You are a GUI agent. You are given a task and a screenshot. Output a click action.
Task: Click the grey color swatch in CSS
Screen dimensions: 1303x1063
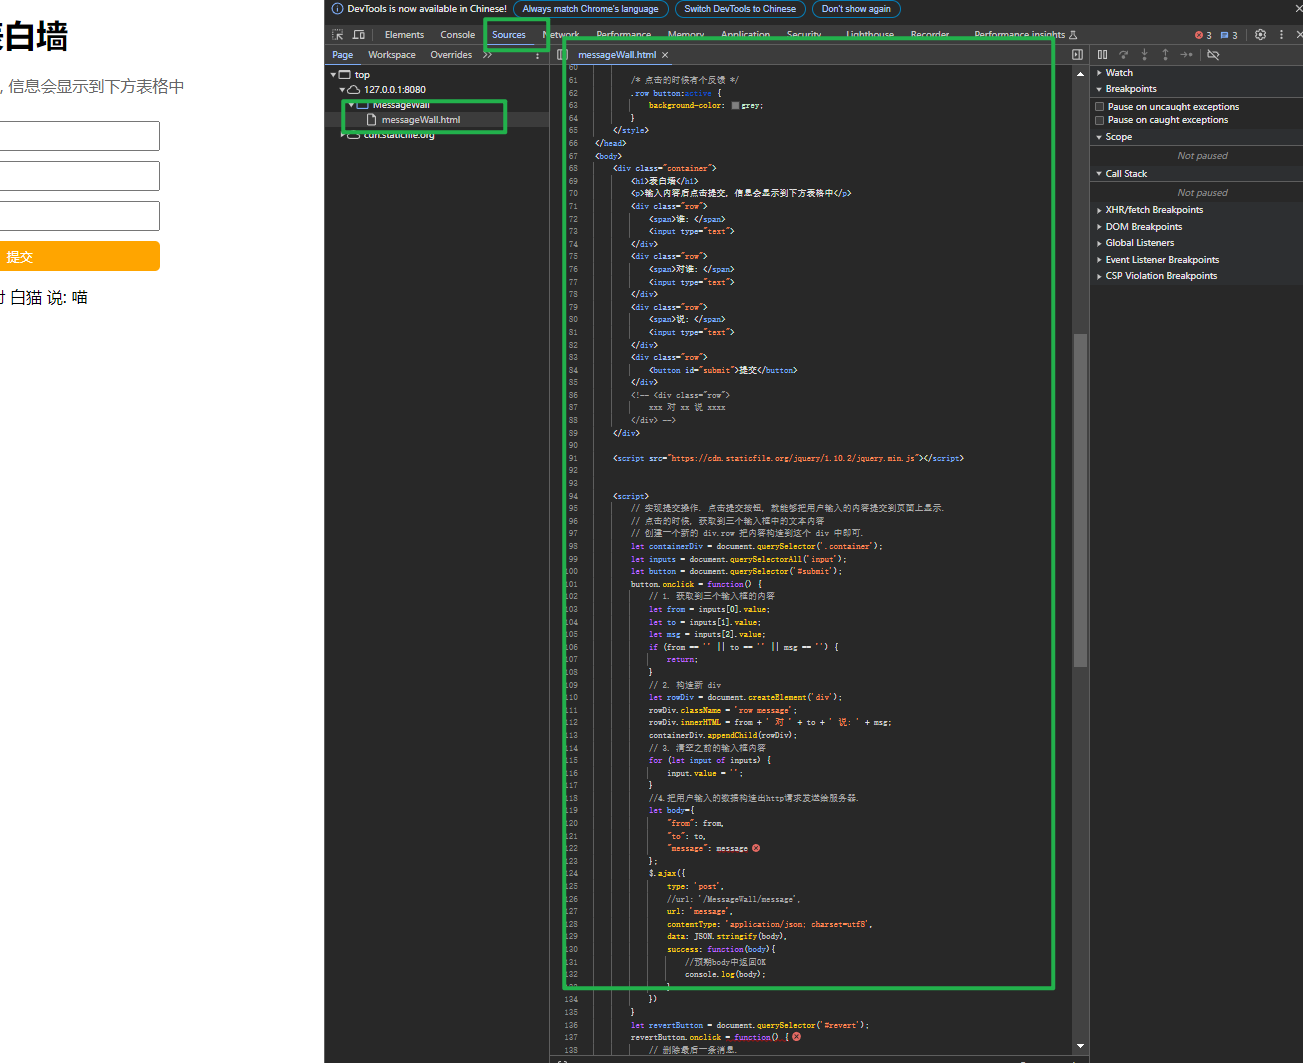736,105
